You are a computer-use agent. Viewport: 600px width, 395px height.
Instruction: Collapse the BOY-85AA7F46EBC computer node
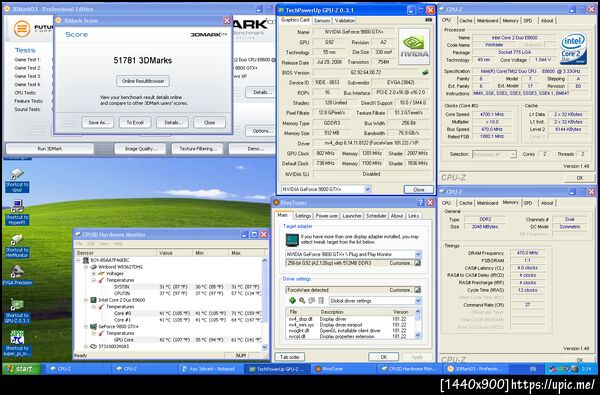(79, 260)
